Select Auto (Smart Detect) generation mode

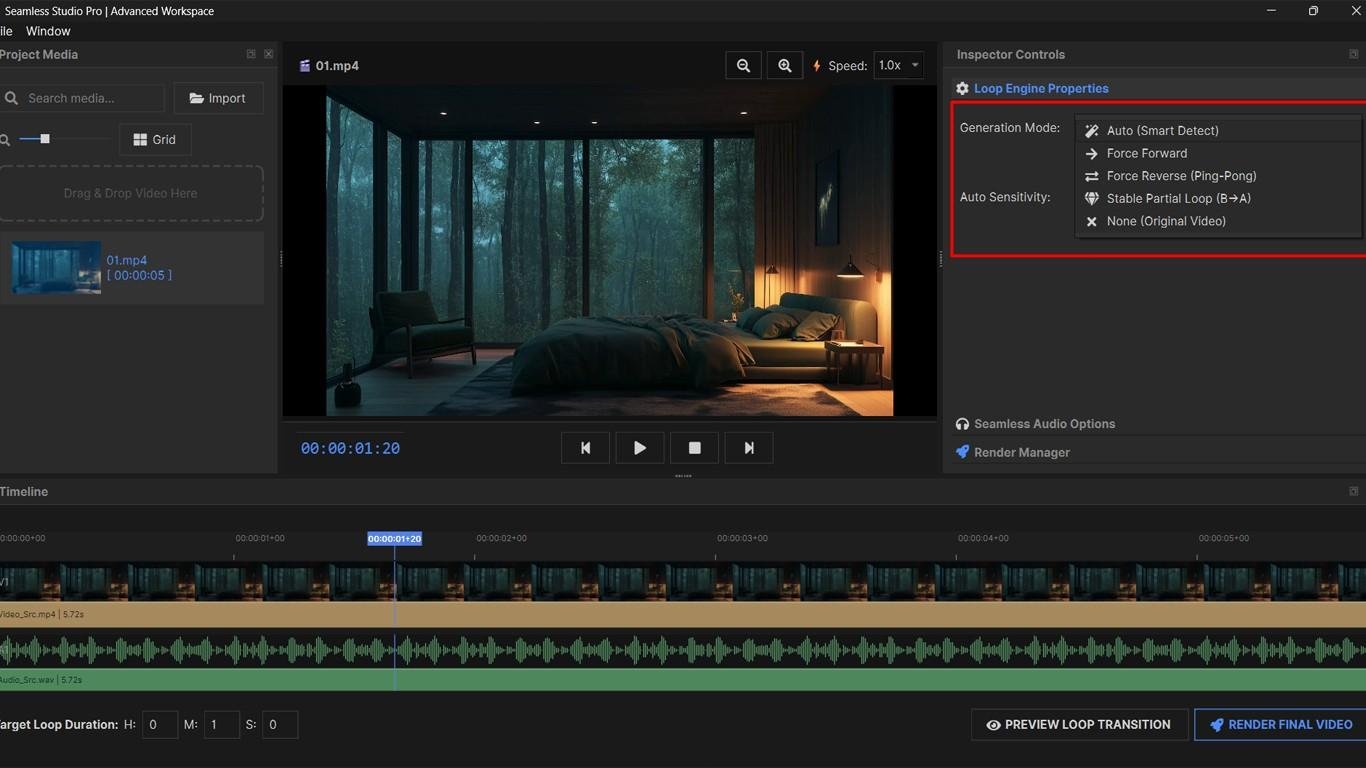(1162, 131)
